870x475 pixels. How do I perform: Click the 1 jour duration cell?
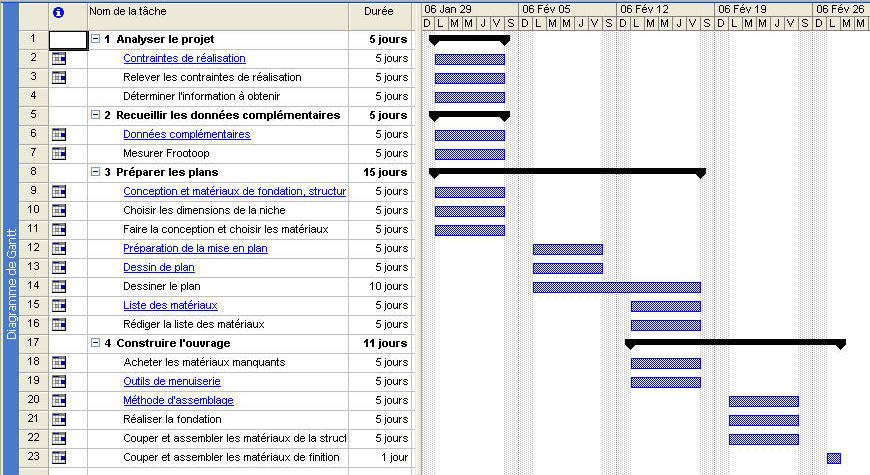381,457
